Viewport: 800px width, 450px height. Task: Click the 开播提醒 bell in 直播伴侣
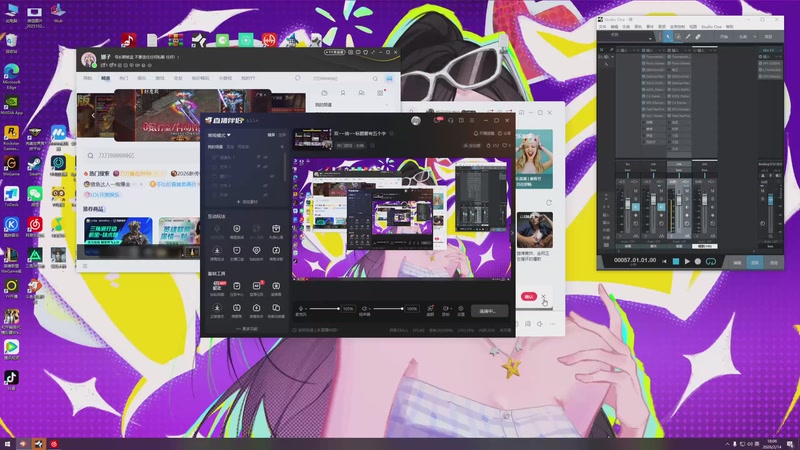pos(484,133)
